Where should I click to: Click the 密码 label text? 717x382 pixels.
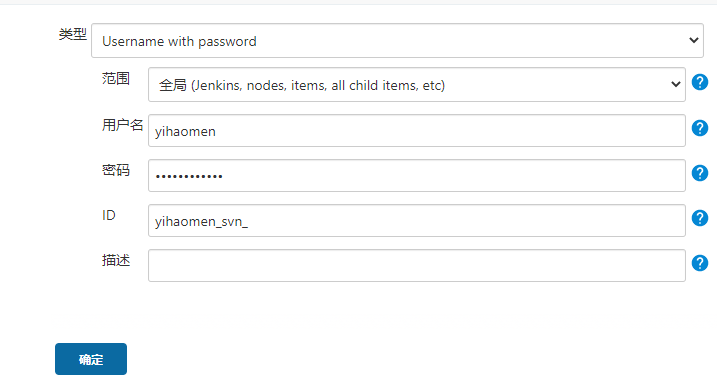[116, 170]
